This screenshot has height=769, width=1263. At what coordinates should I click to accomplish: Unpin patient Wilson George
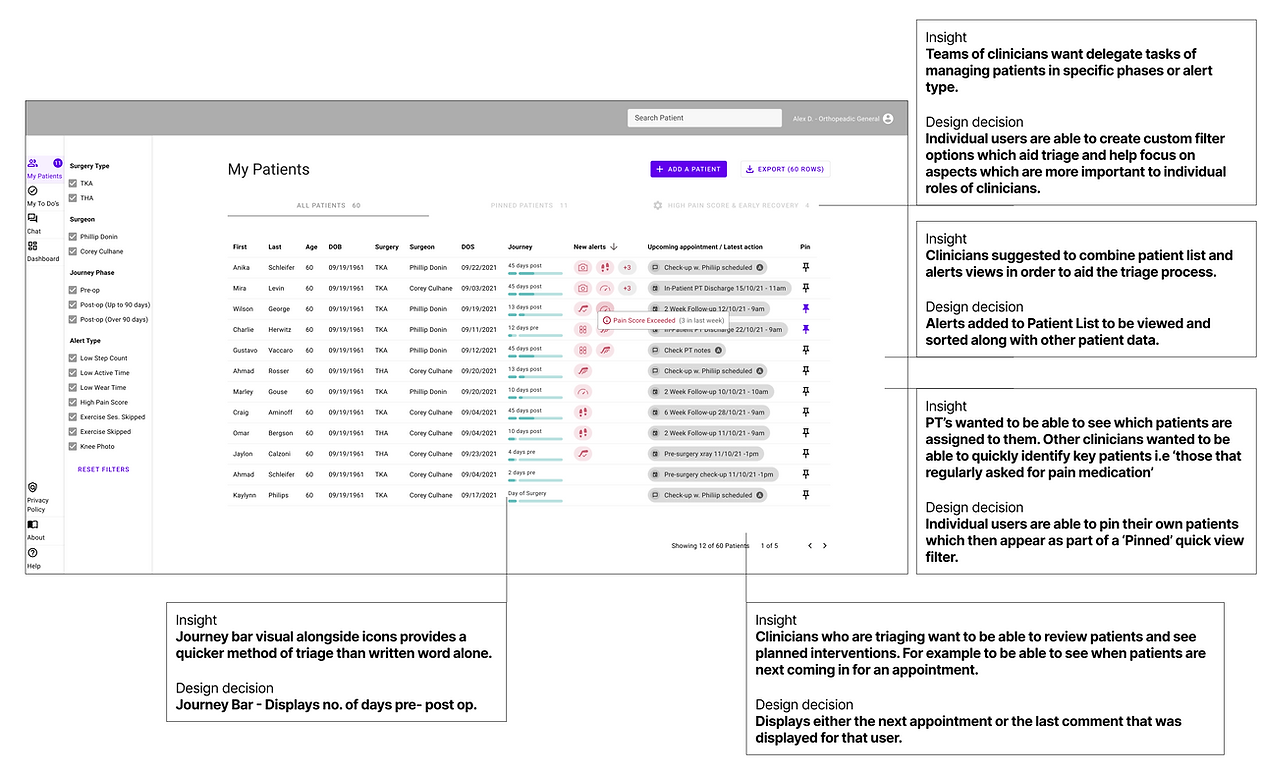(806, 309)
